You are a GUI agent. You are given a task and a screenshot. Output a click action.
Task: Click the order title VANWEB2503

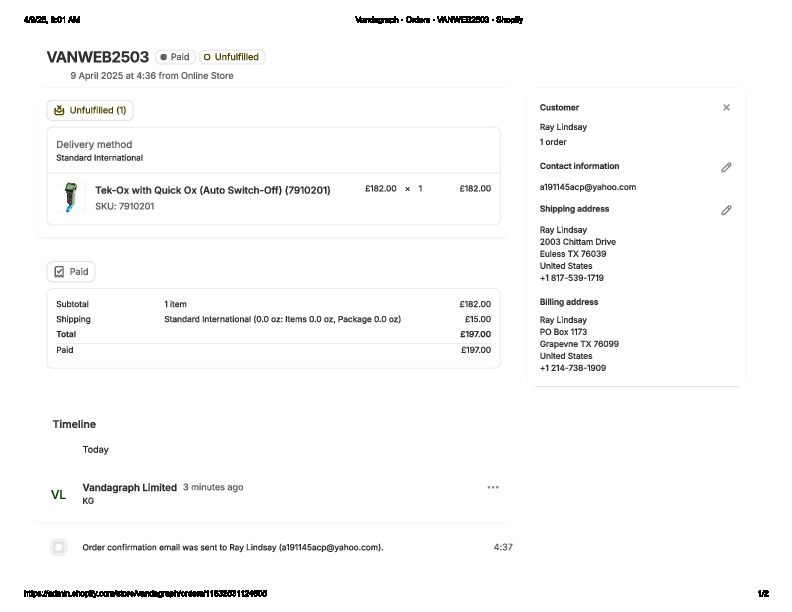click(97, 57)
